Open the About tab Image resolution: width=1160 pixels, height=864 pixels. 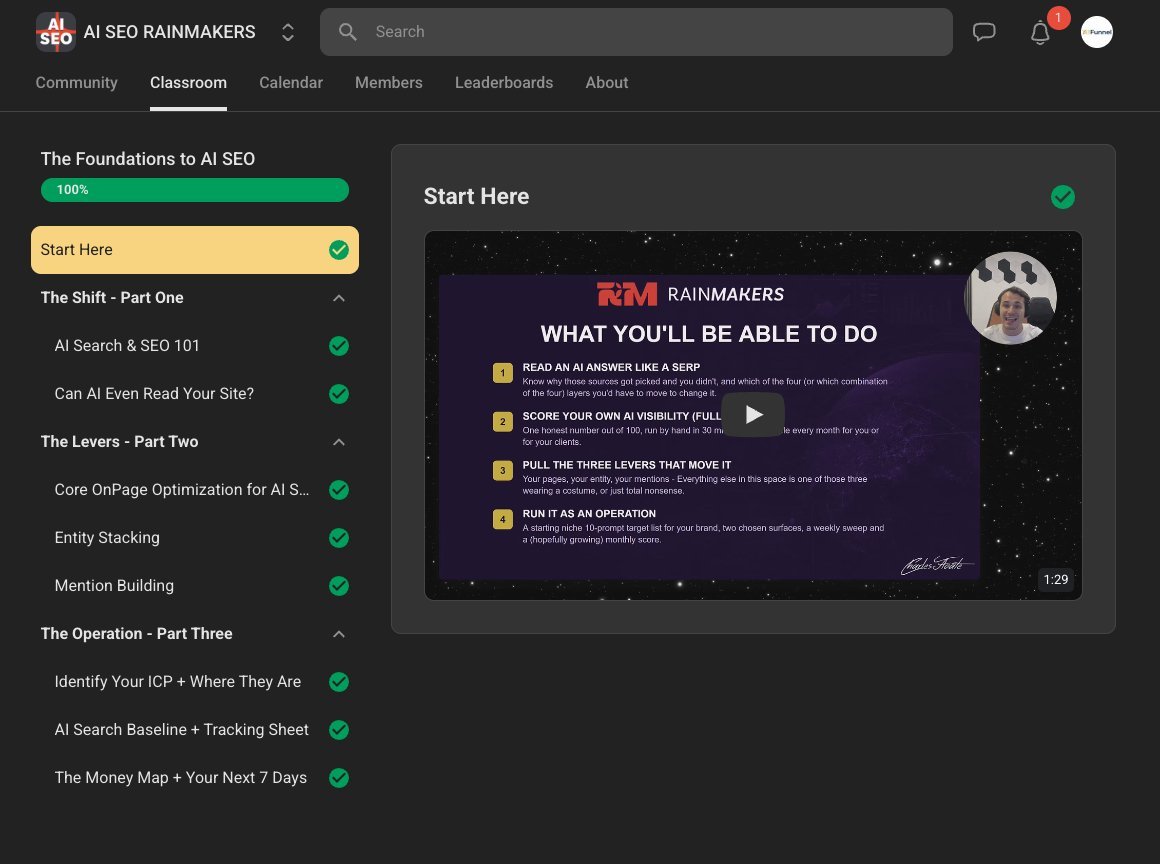coord(607,83)
